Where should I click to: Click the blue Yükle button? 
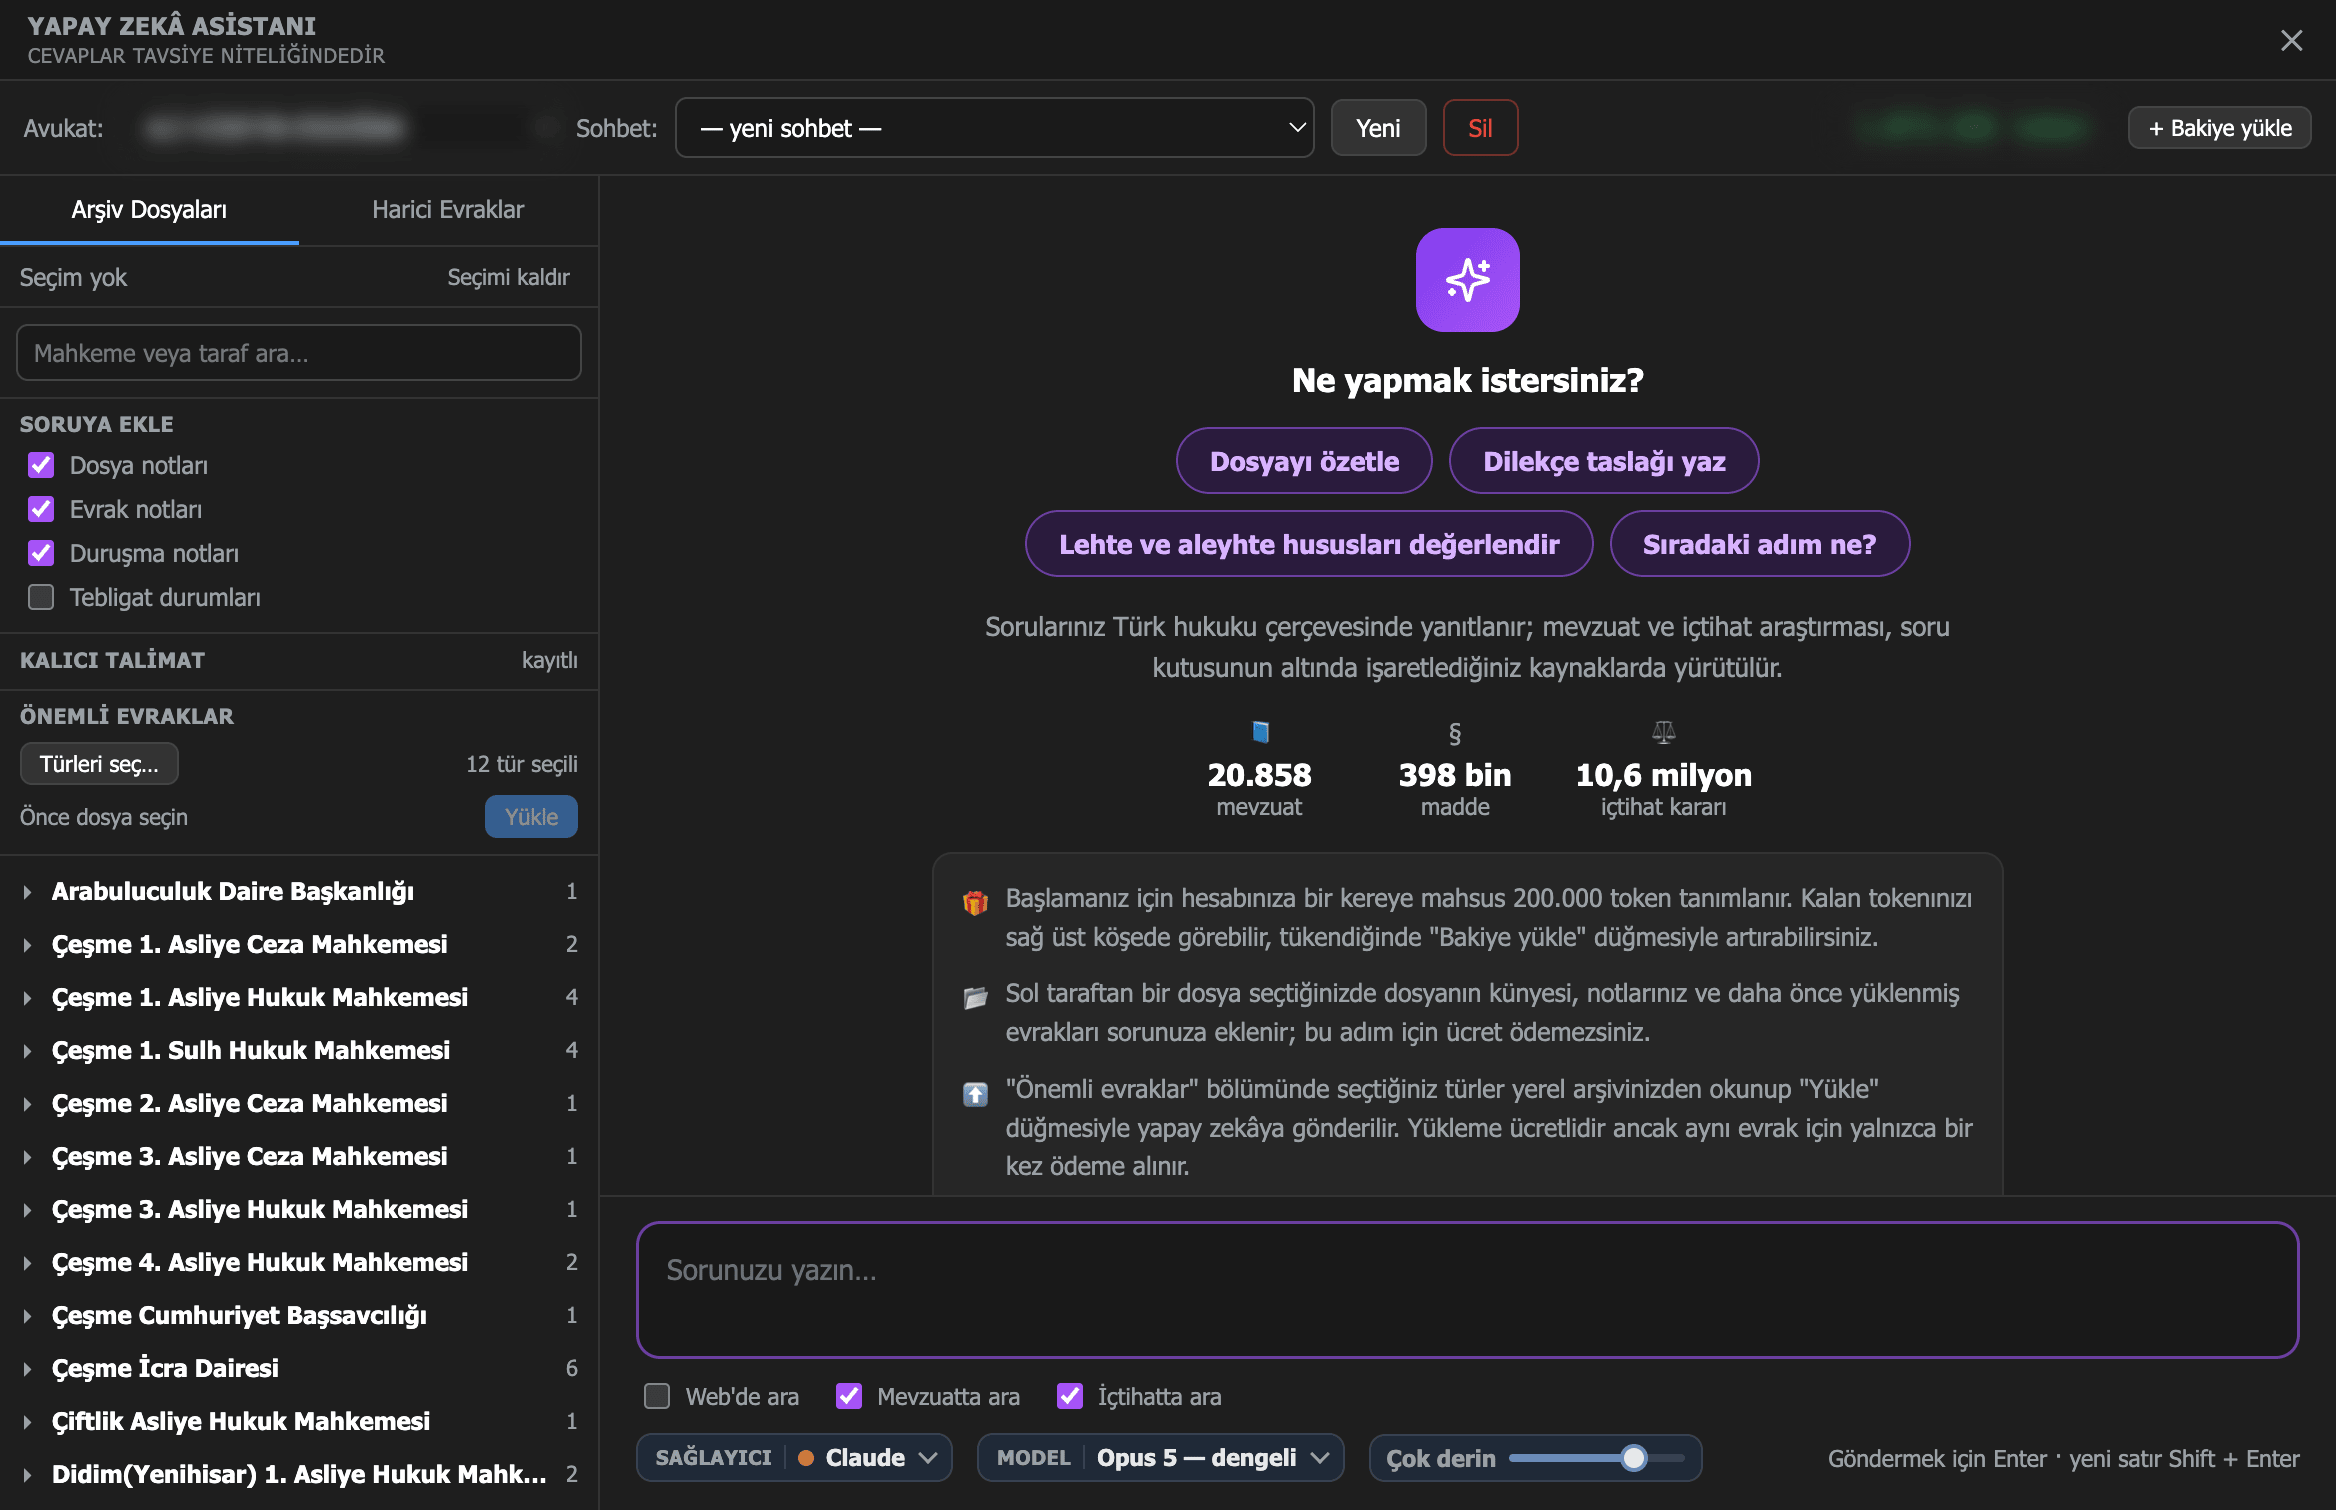(x=531, y=817)
